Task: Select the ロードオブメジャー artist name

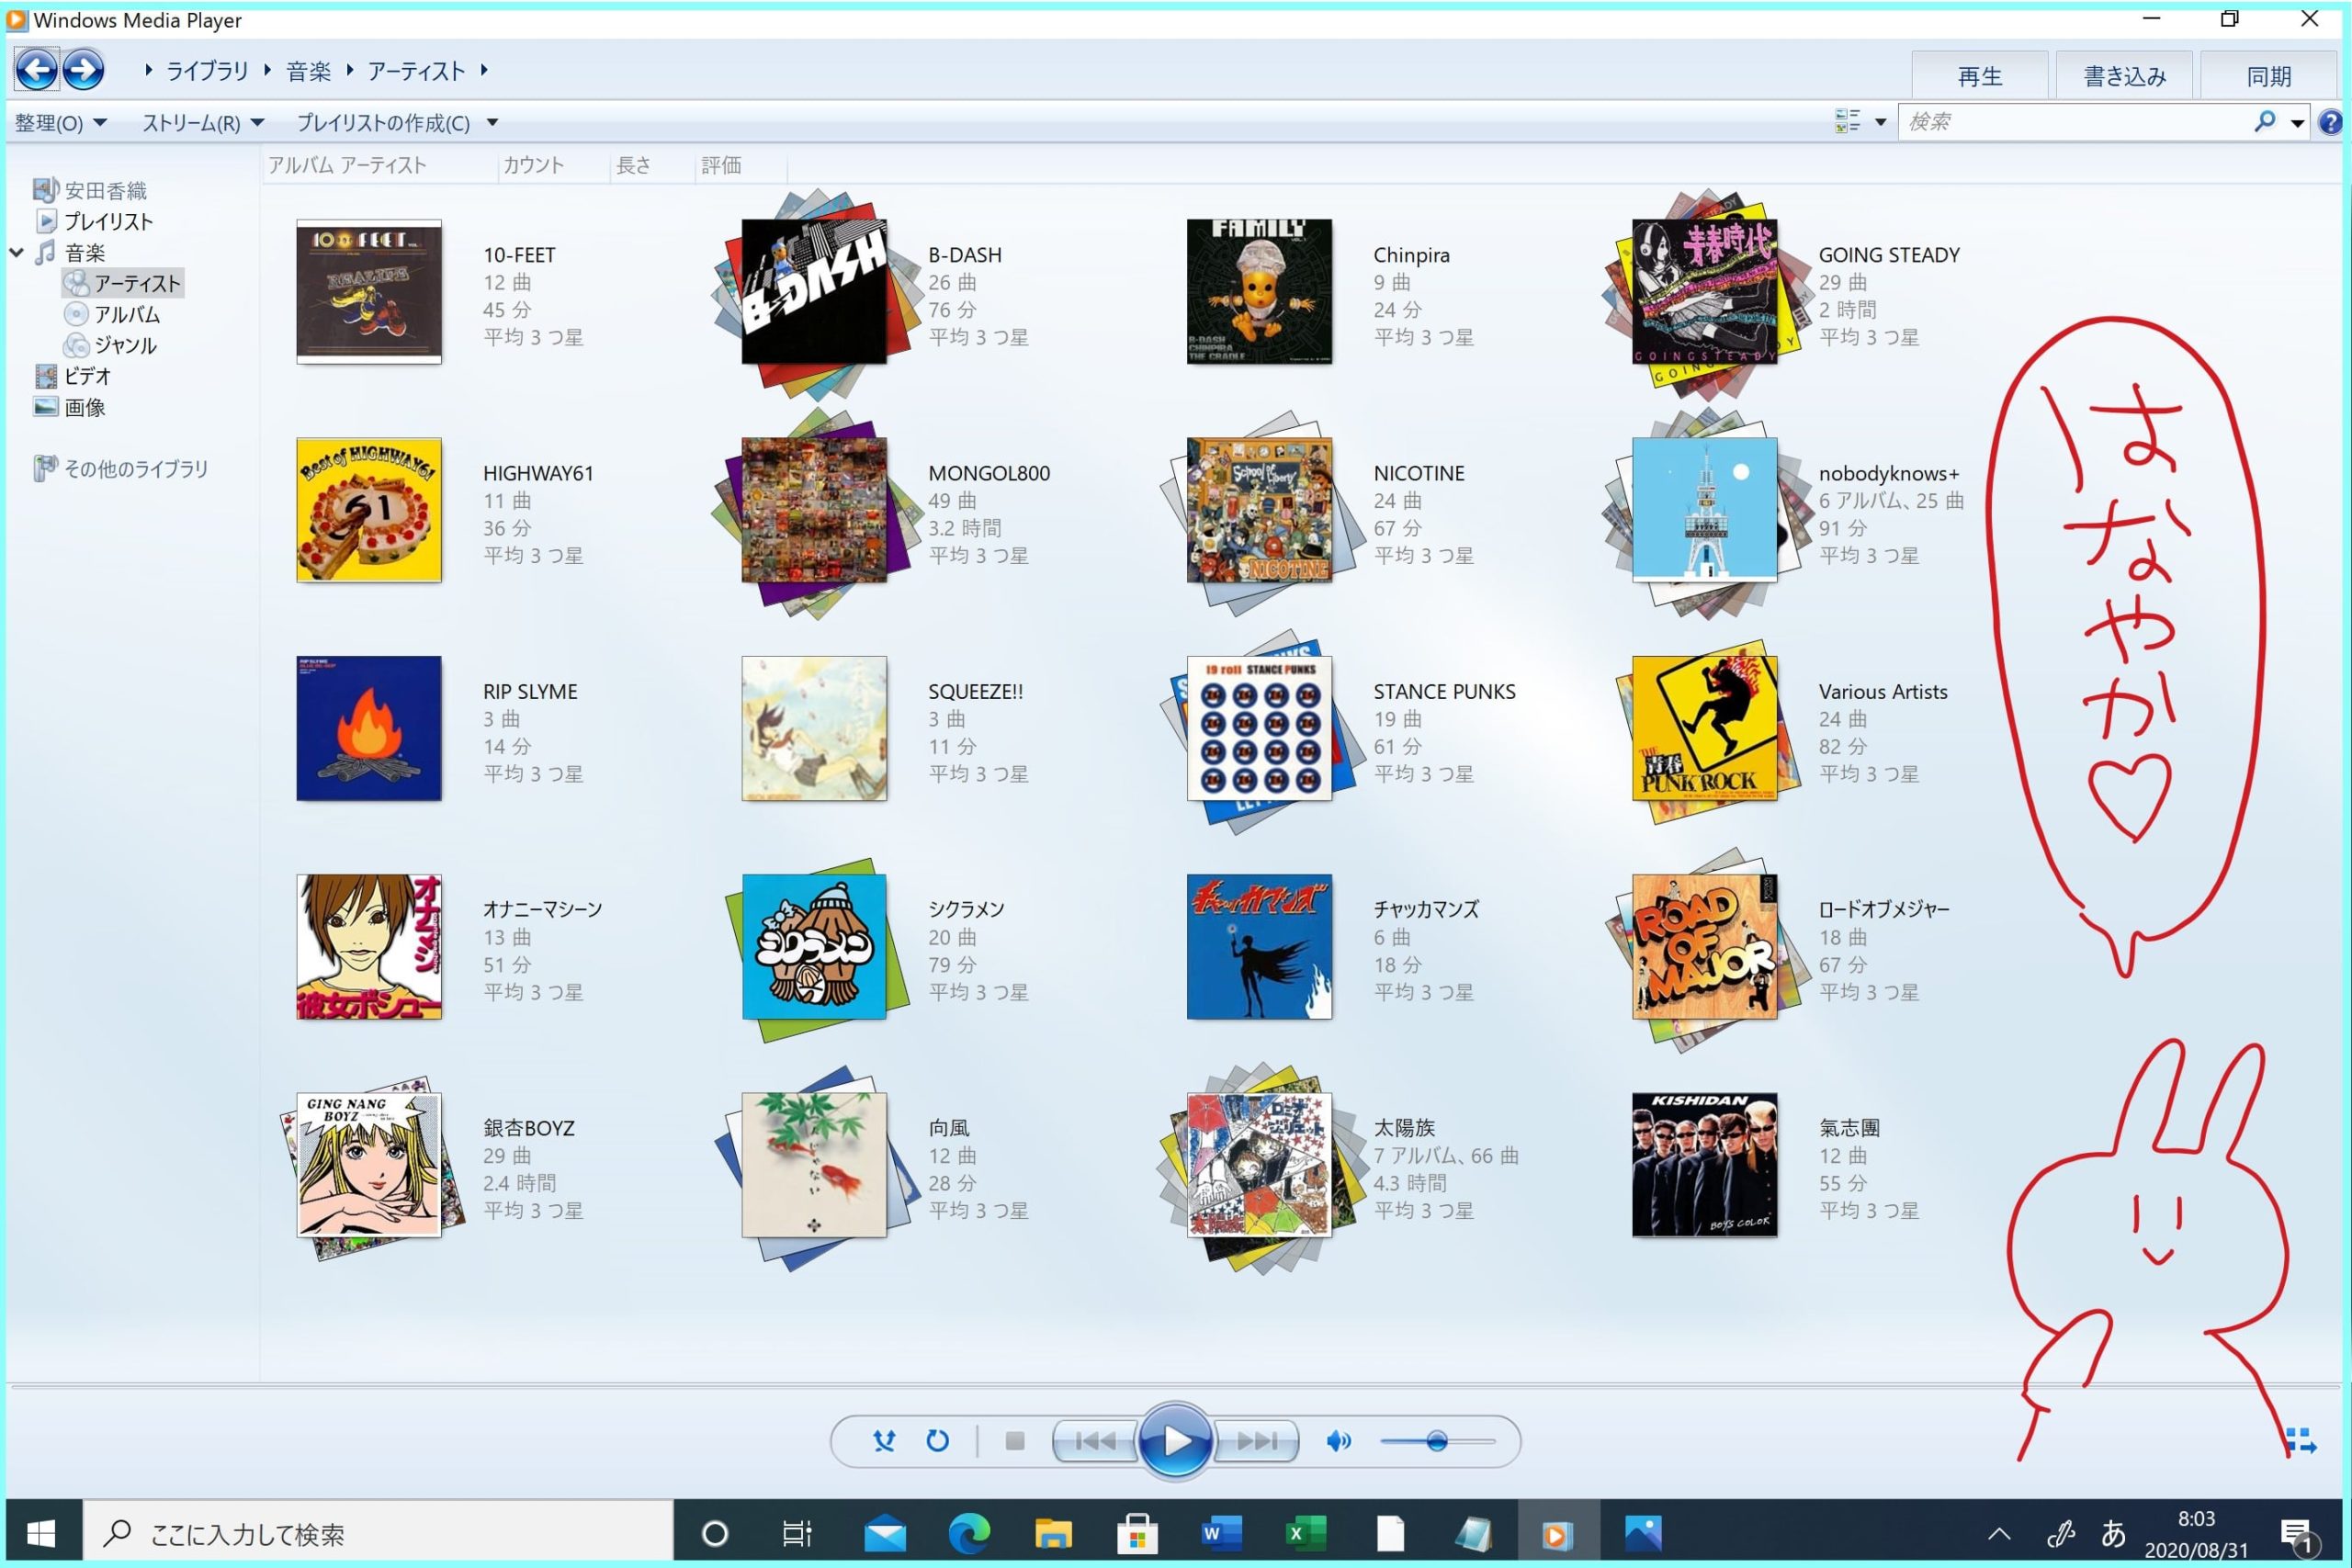Action: coord(1884,909)
